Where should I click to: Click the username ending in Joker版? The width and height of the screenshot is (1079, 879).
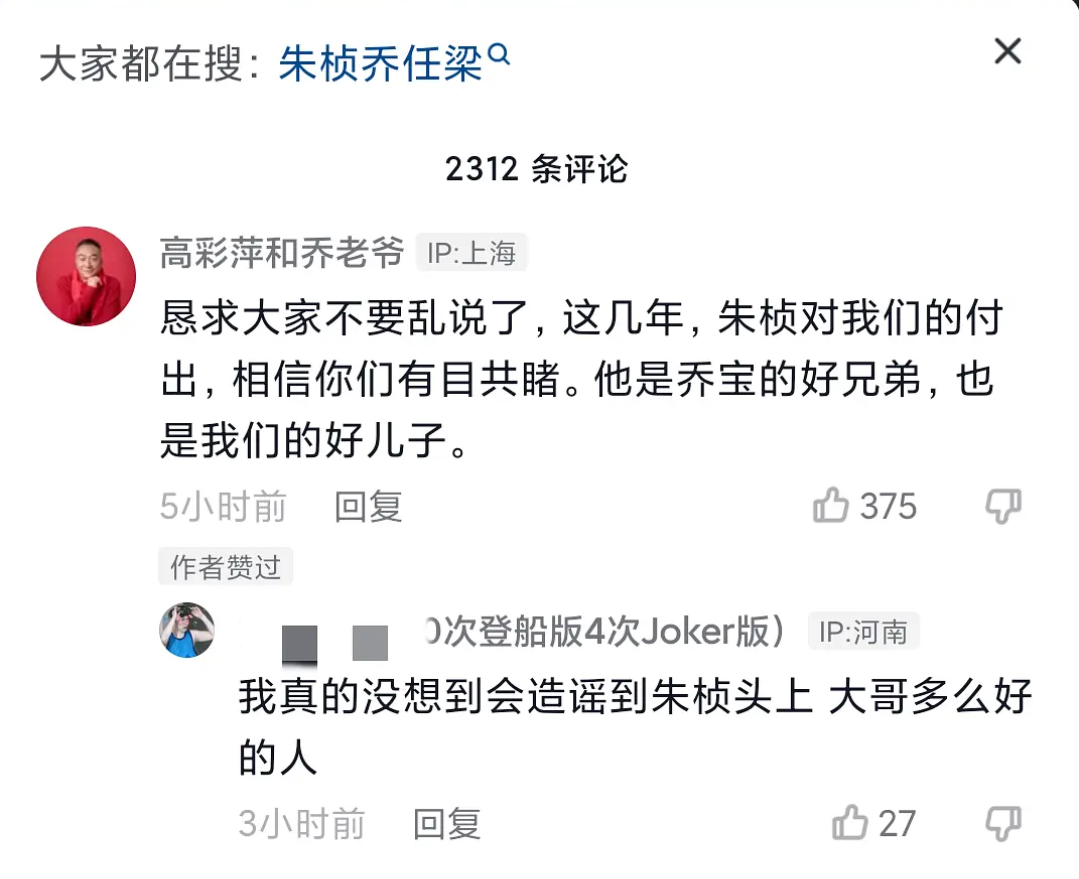pyautogui.click(x=600, y=631)
